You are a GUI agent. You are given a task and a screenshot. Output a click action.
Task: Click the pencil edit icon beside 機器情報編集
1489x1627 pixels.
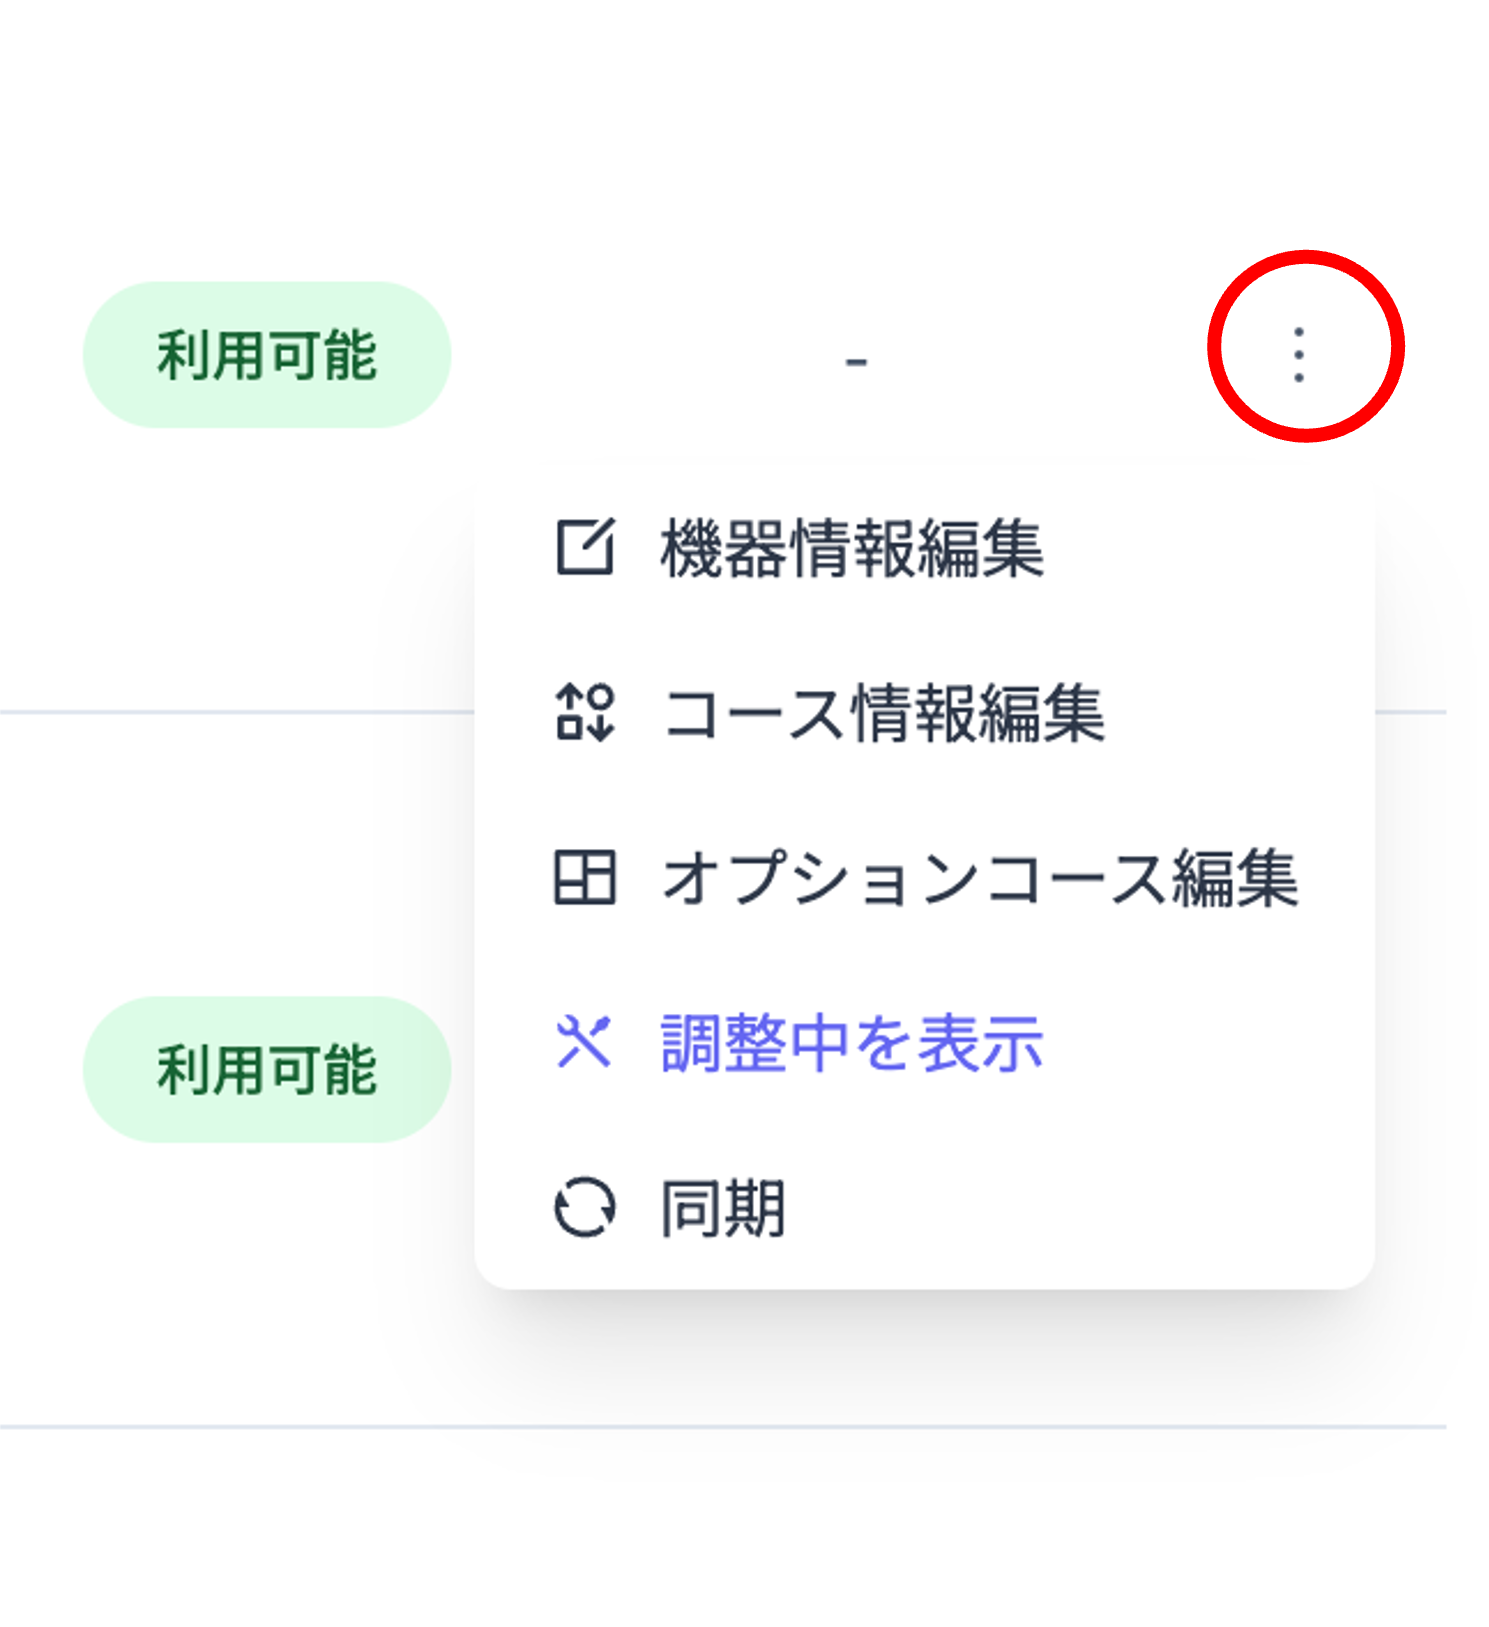click(x=585, y=547)
